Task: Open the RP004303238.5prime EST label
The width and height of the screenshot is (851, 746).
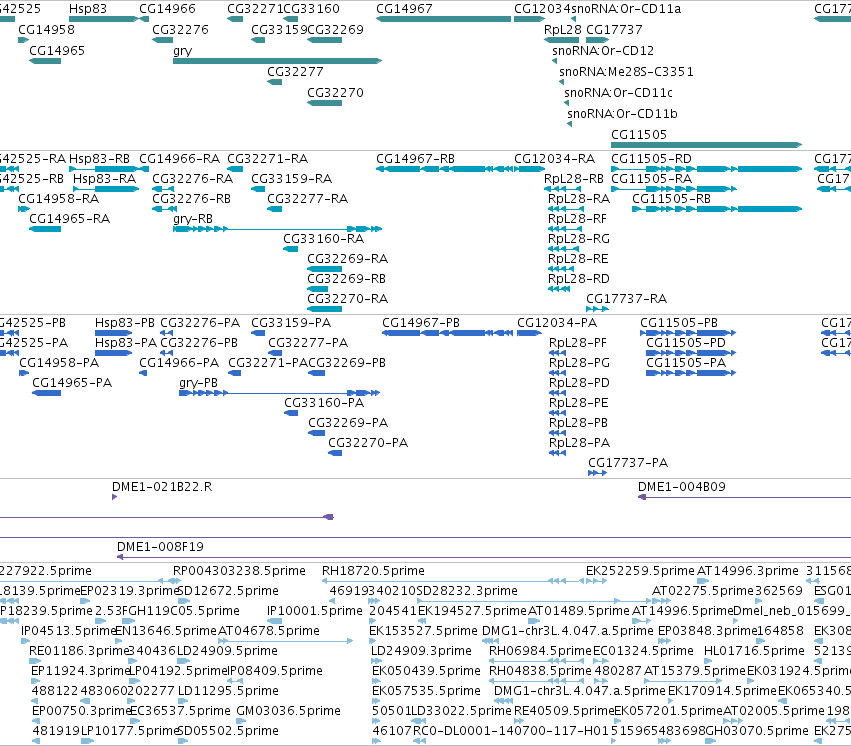Action: pyautogui.click(x=239, y=571)
